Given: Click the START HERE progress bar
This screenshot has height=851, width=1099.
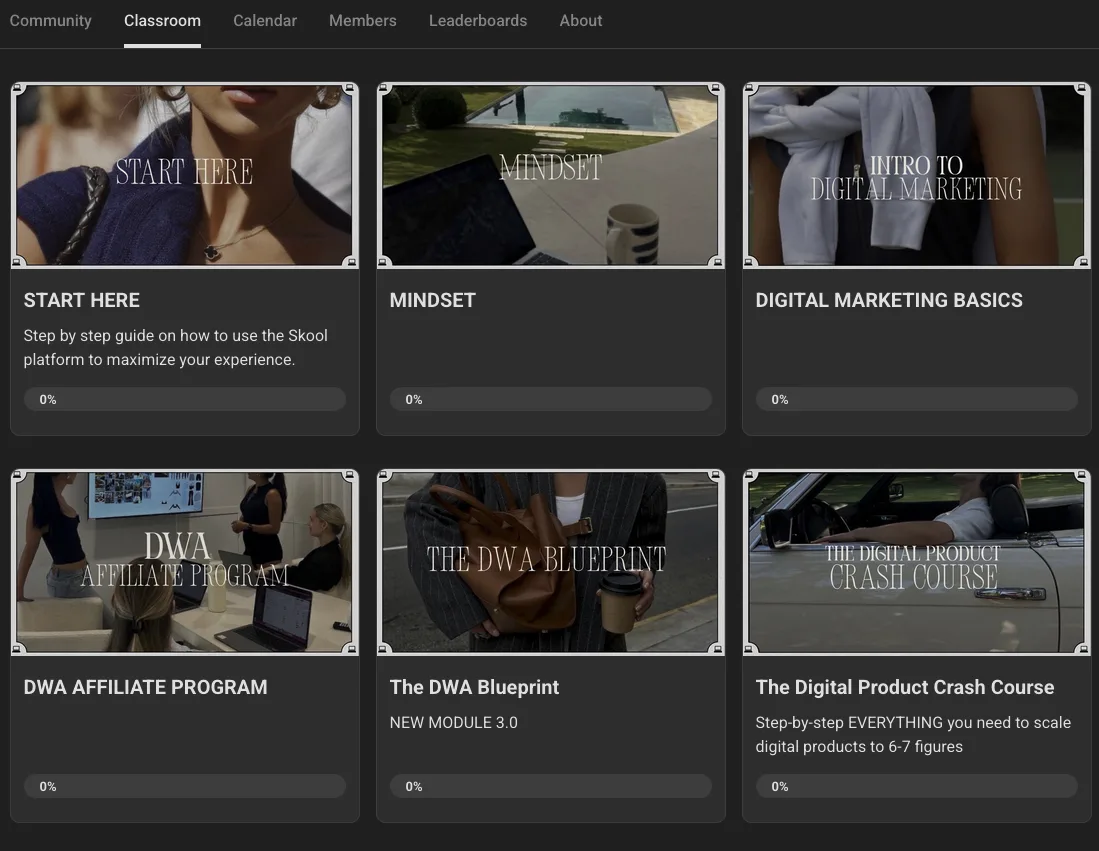Looking at the screenshot, I should [185, 400].
